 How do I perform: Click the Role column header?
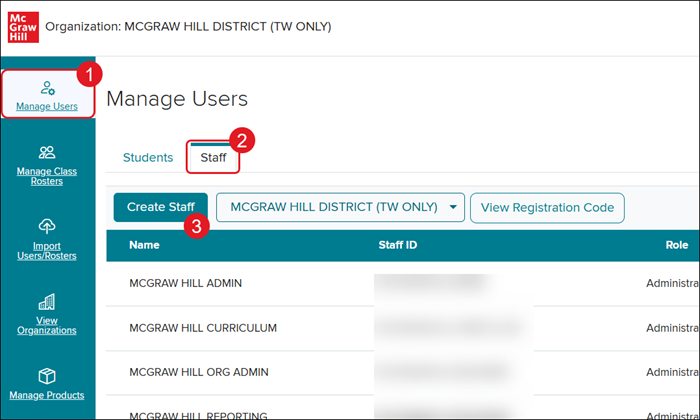point(676,244)
